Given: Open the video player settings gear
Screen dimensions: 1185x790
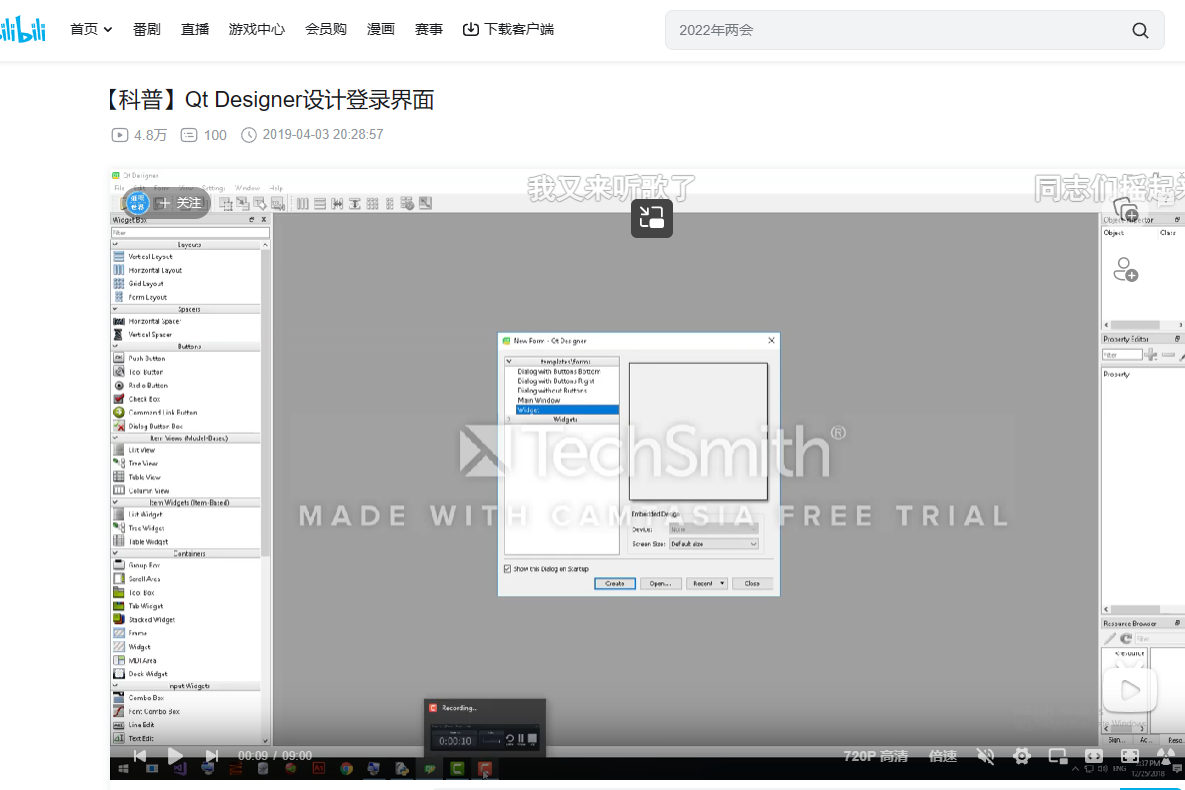Looking at the screenshot, I should click(x=1021, y=756).
